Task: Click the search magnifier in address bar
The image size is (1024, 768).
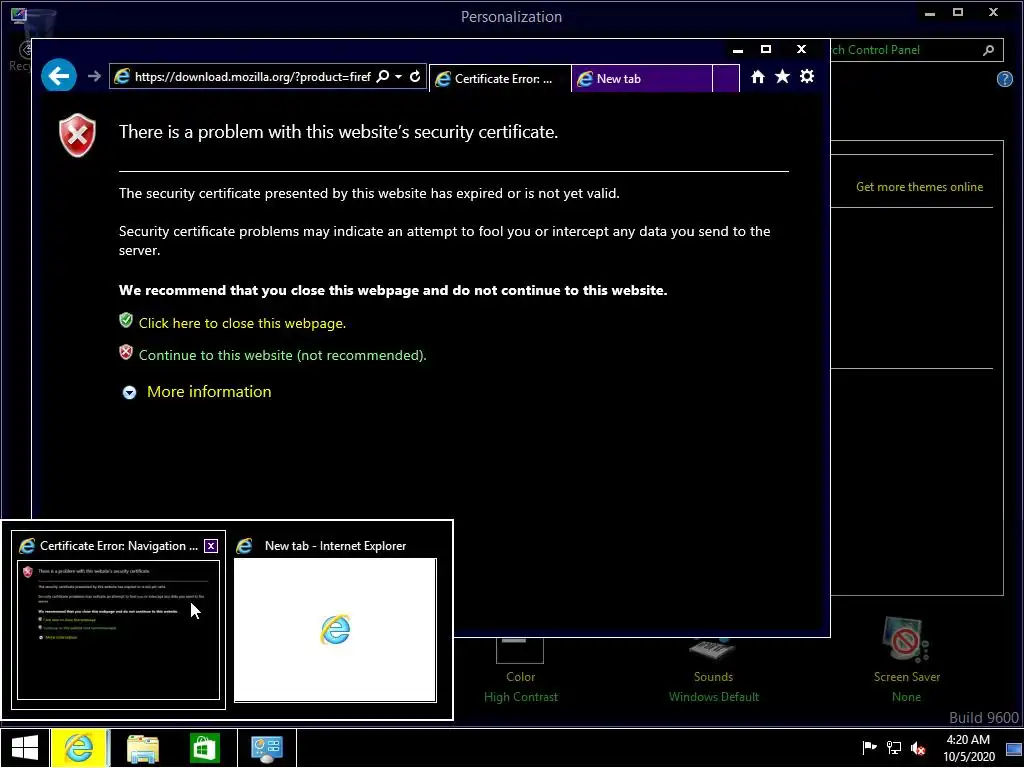Action: coord(383,76)
